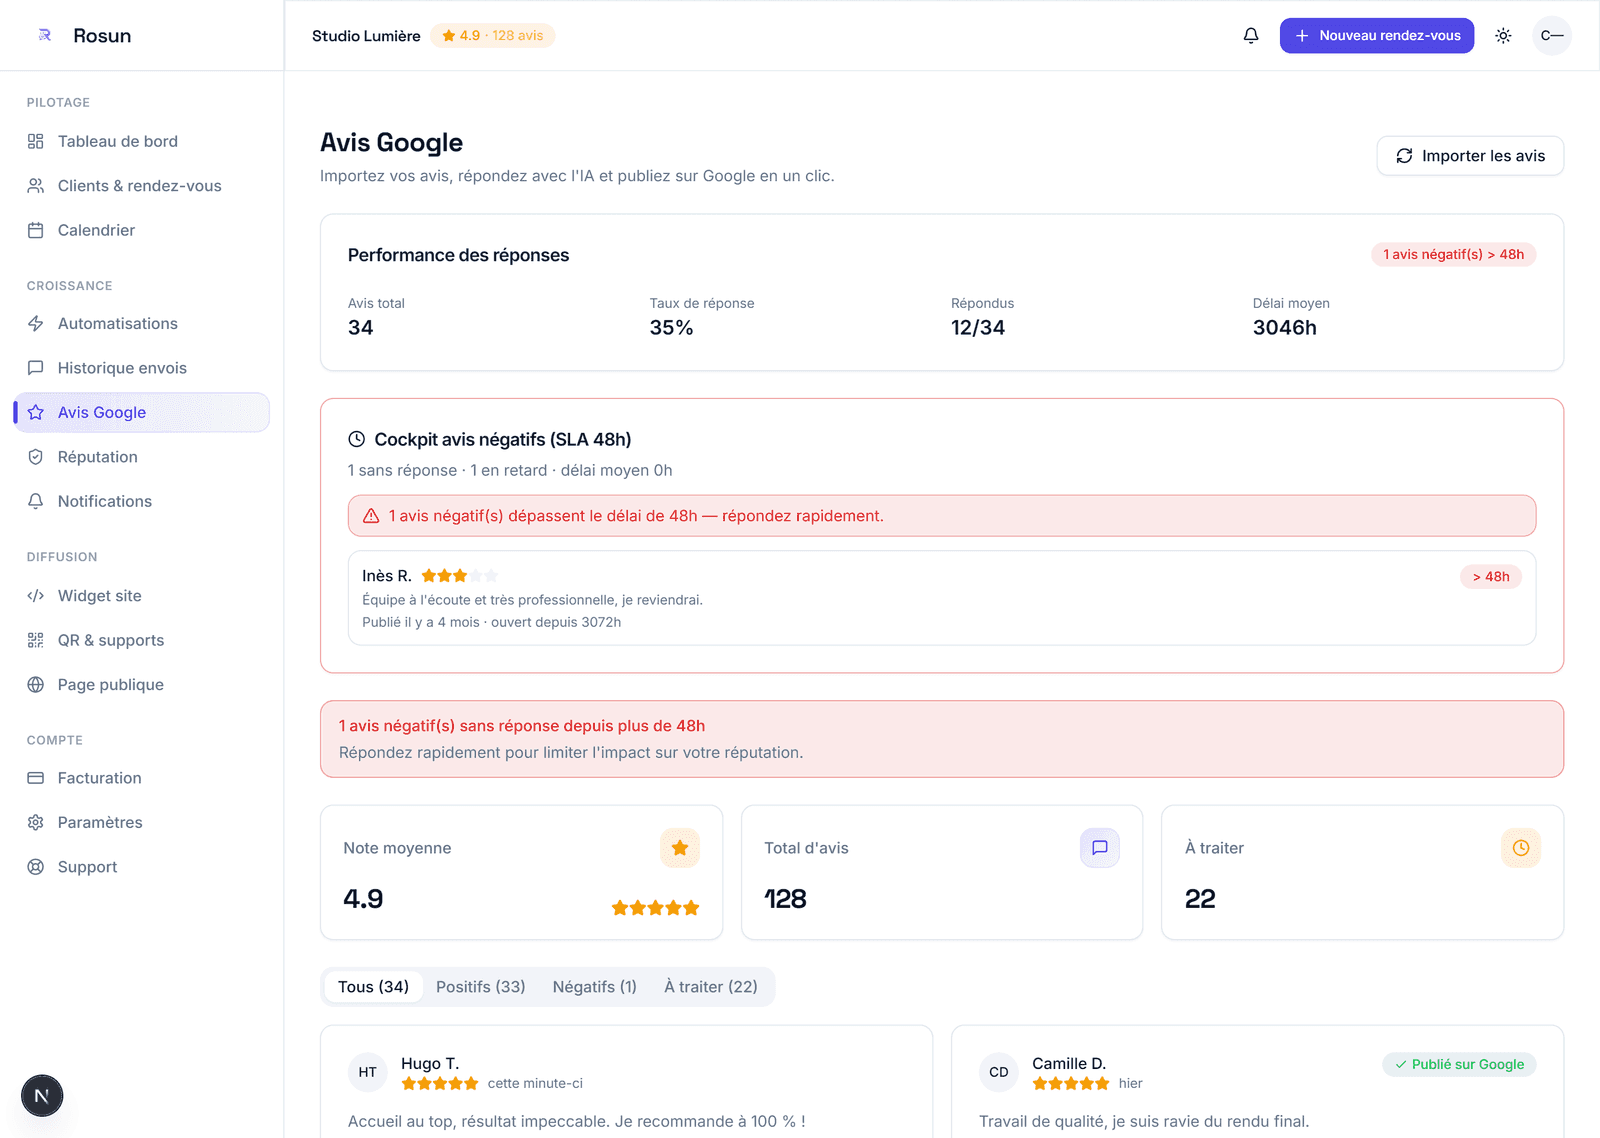Image resolution: width=1600 pixels, height=1138 pixels.
Task: Switch to the Négatifs (1) tab
Action: (x=595, y=987)
